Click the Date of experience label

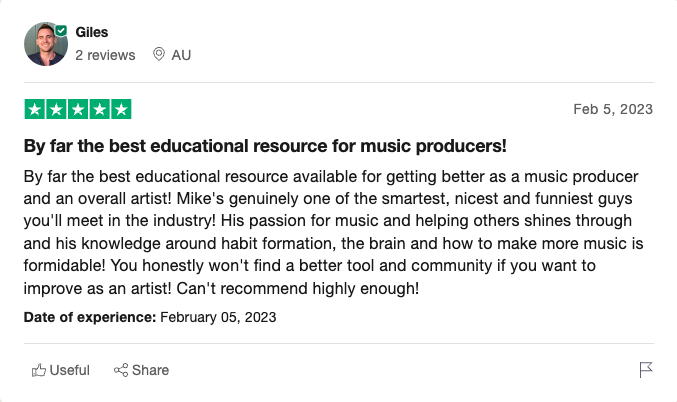click(x=90, y=317)
